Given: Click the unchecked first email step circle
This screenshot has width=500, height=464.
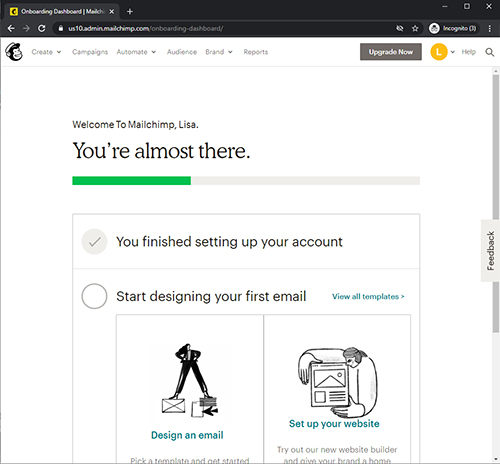Looking at the screenshot, I should click(94, 296).
